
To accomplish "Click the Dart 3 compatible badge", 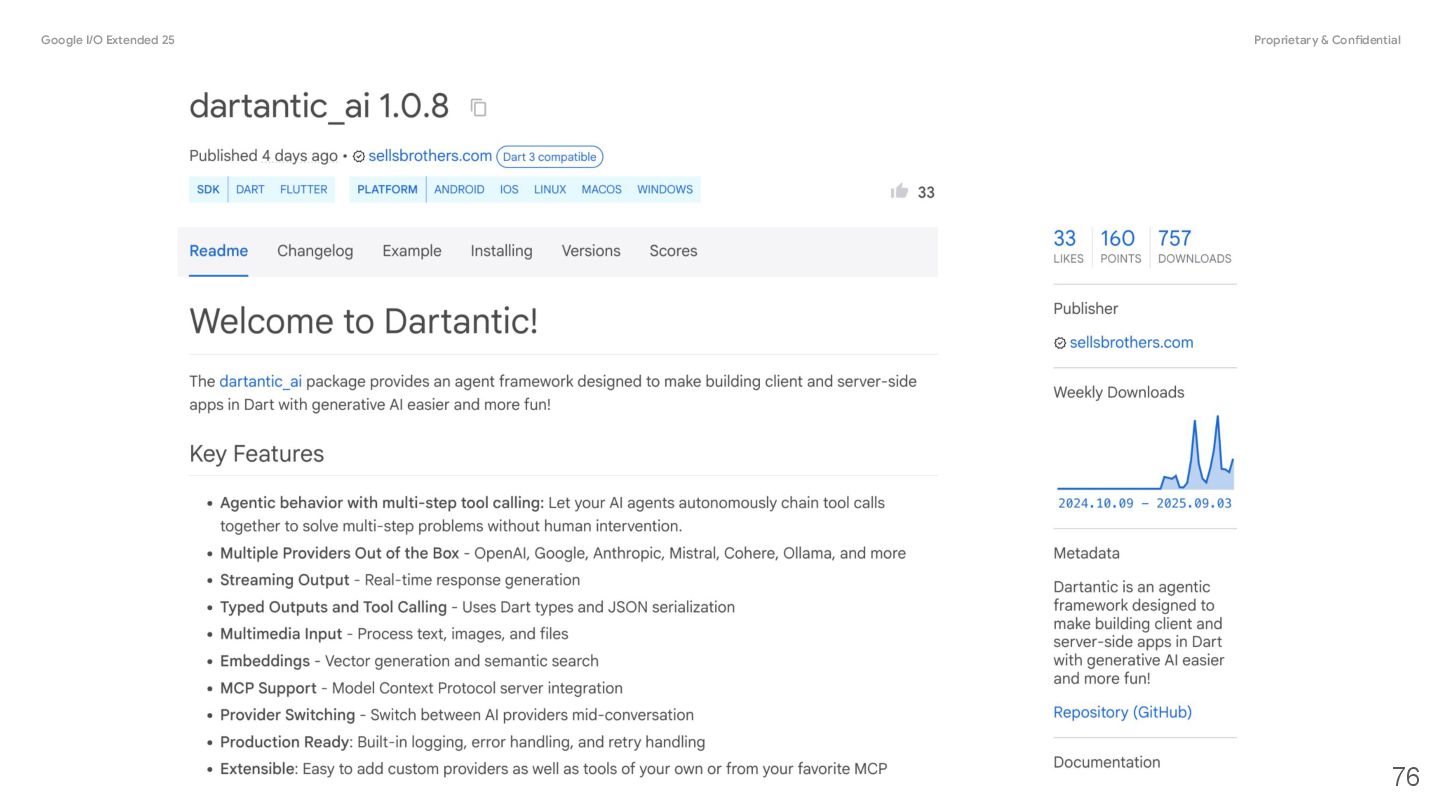I will coord(549,157).
